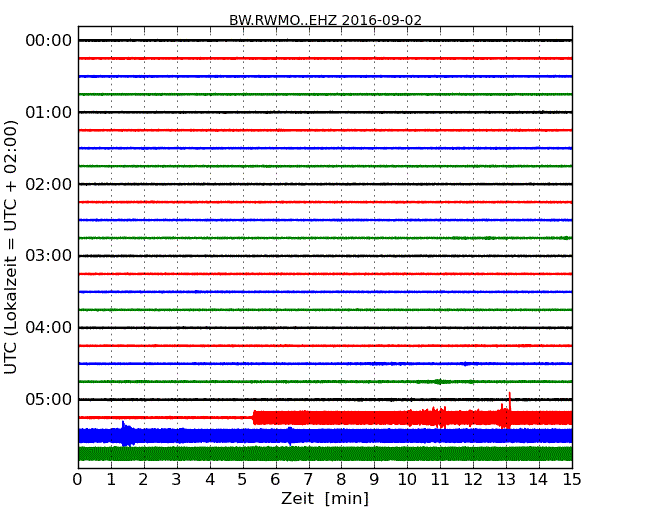Click x-axis tick label 13

pos(506,480)
